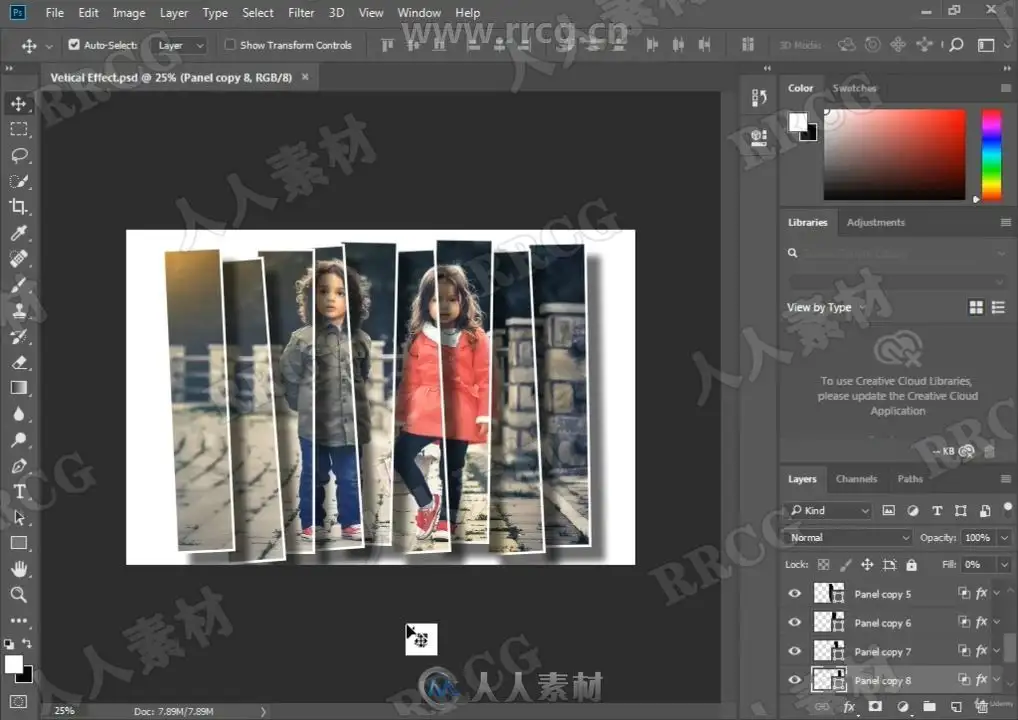Open the Normal blend mode dropdown
Image resolution: width=1018 pixels, height=720 pixels.
(x=849, y=537)
